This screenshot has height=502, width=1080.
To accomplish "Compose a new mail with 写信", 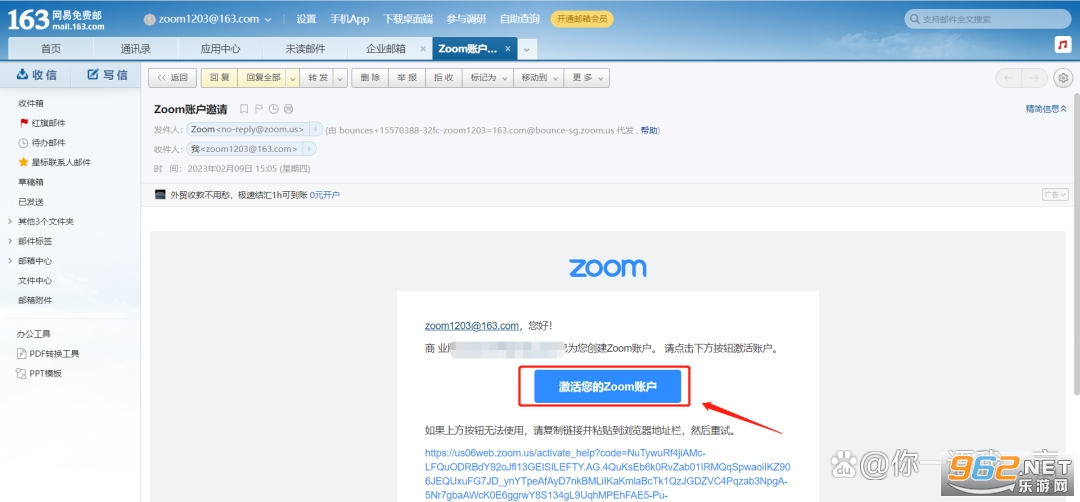I will point(107,74).
